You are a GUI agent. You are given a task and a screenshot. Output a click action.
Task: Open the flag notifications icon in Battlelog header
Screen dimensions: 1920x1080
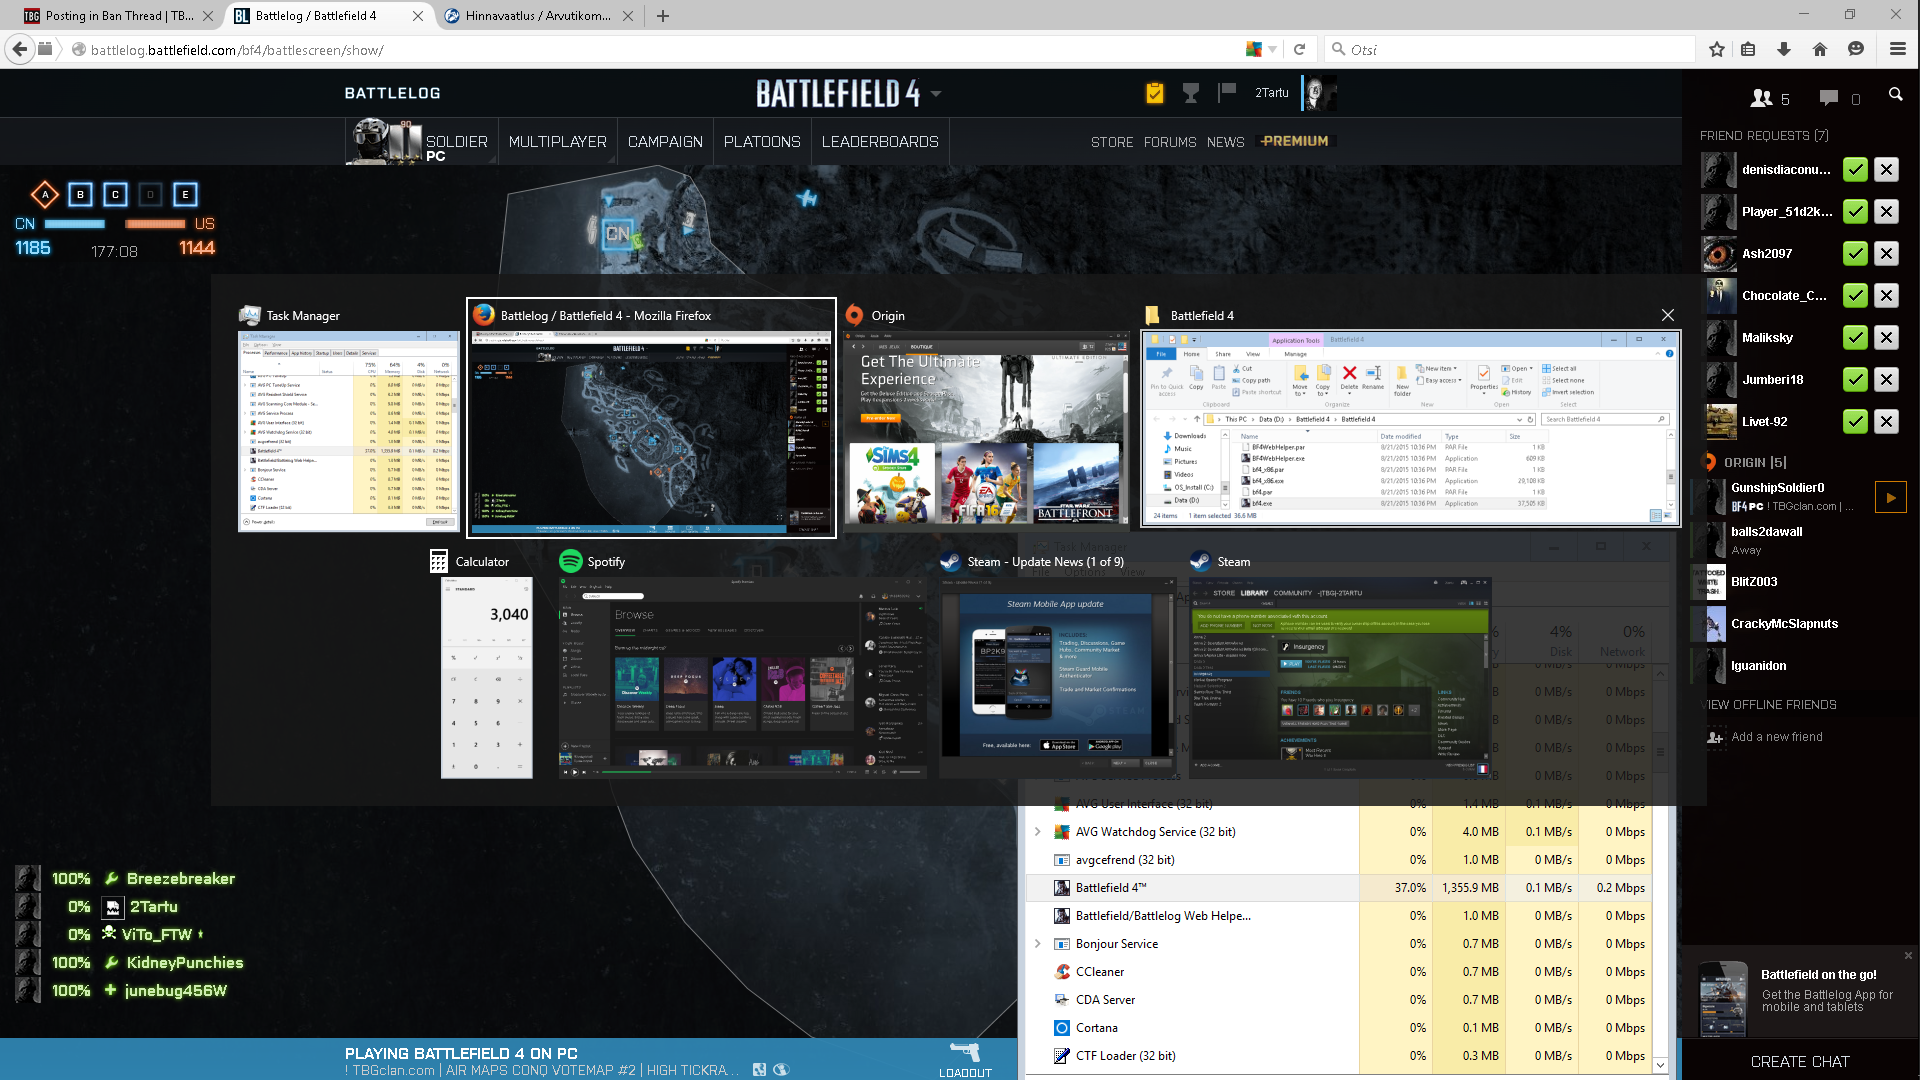(1227, 93)
